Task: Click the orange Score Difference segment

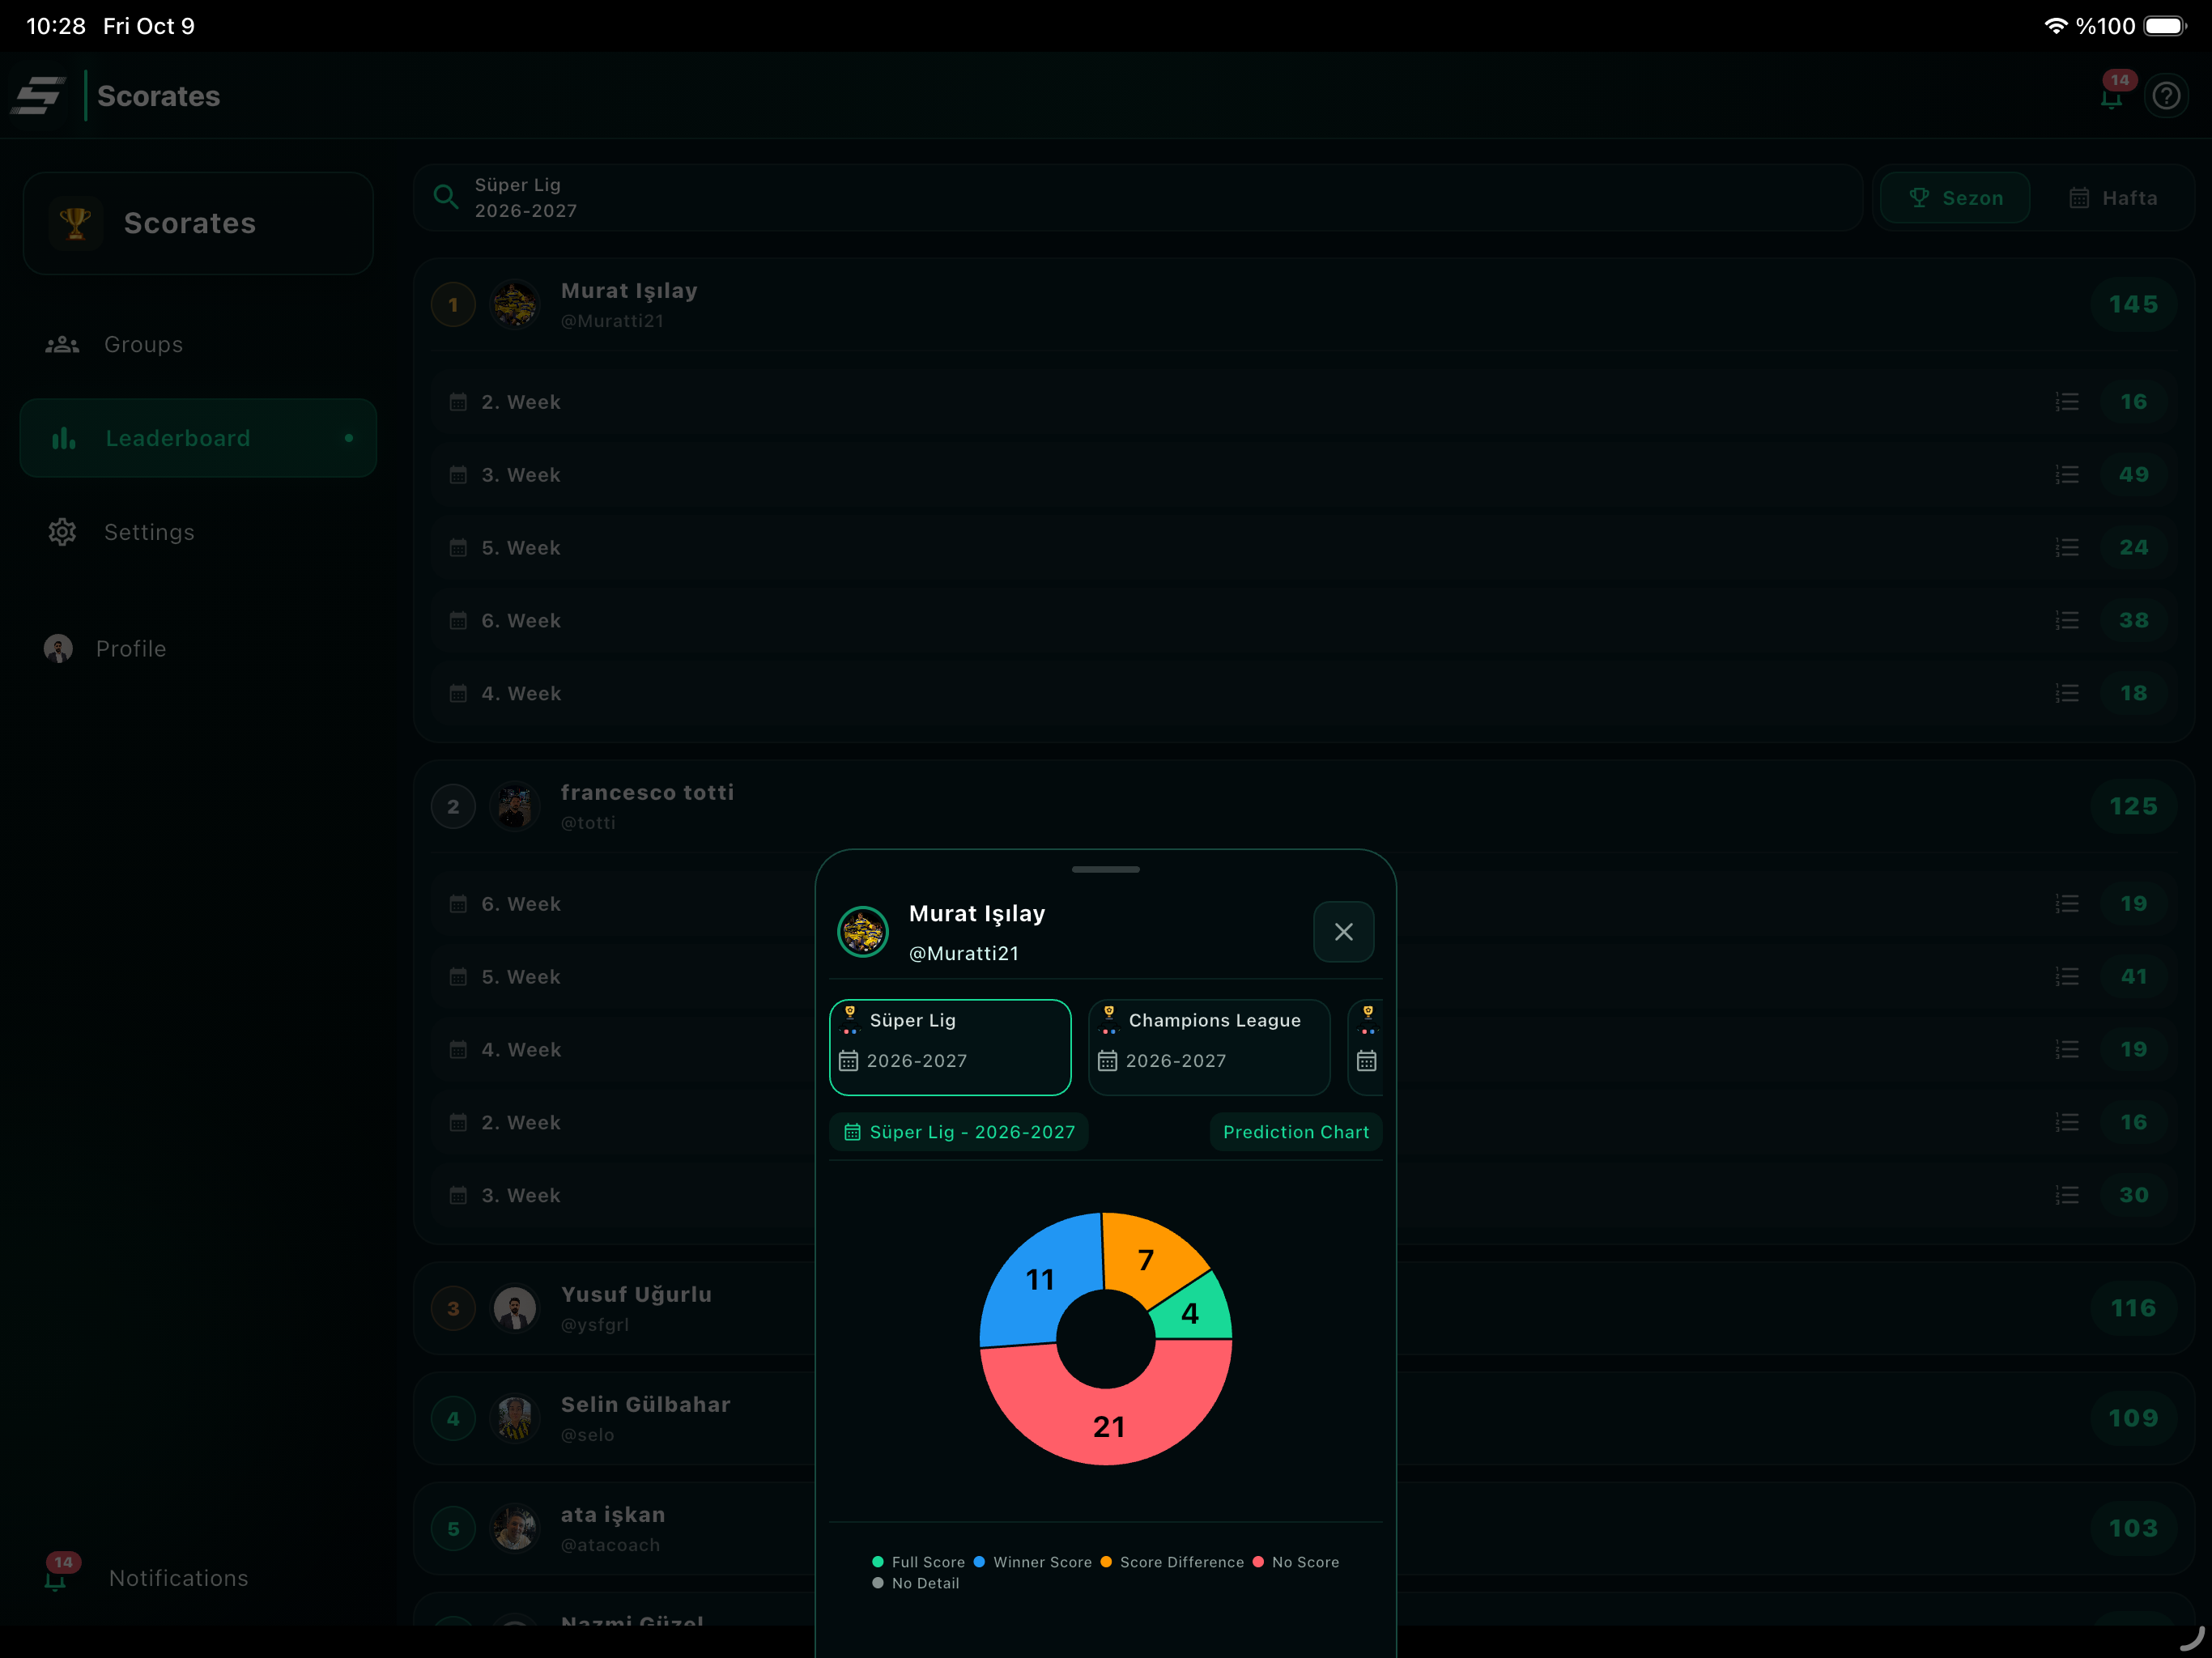Action: (x=1147, y=1259)
